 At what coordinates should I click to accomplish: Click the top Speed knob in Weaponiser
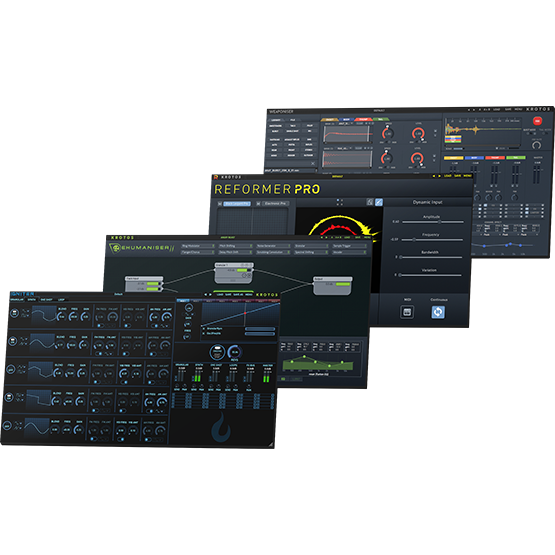(387, 134)
